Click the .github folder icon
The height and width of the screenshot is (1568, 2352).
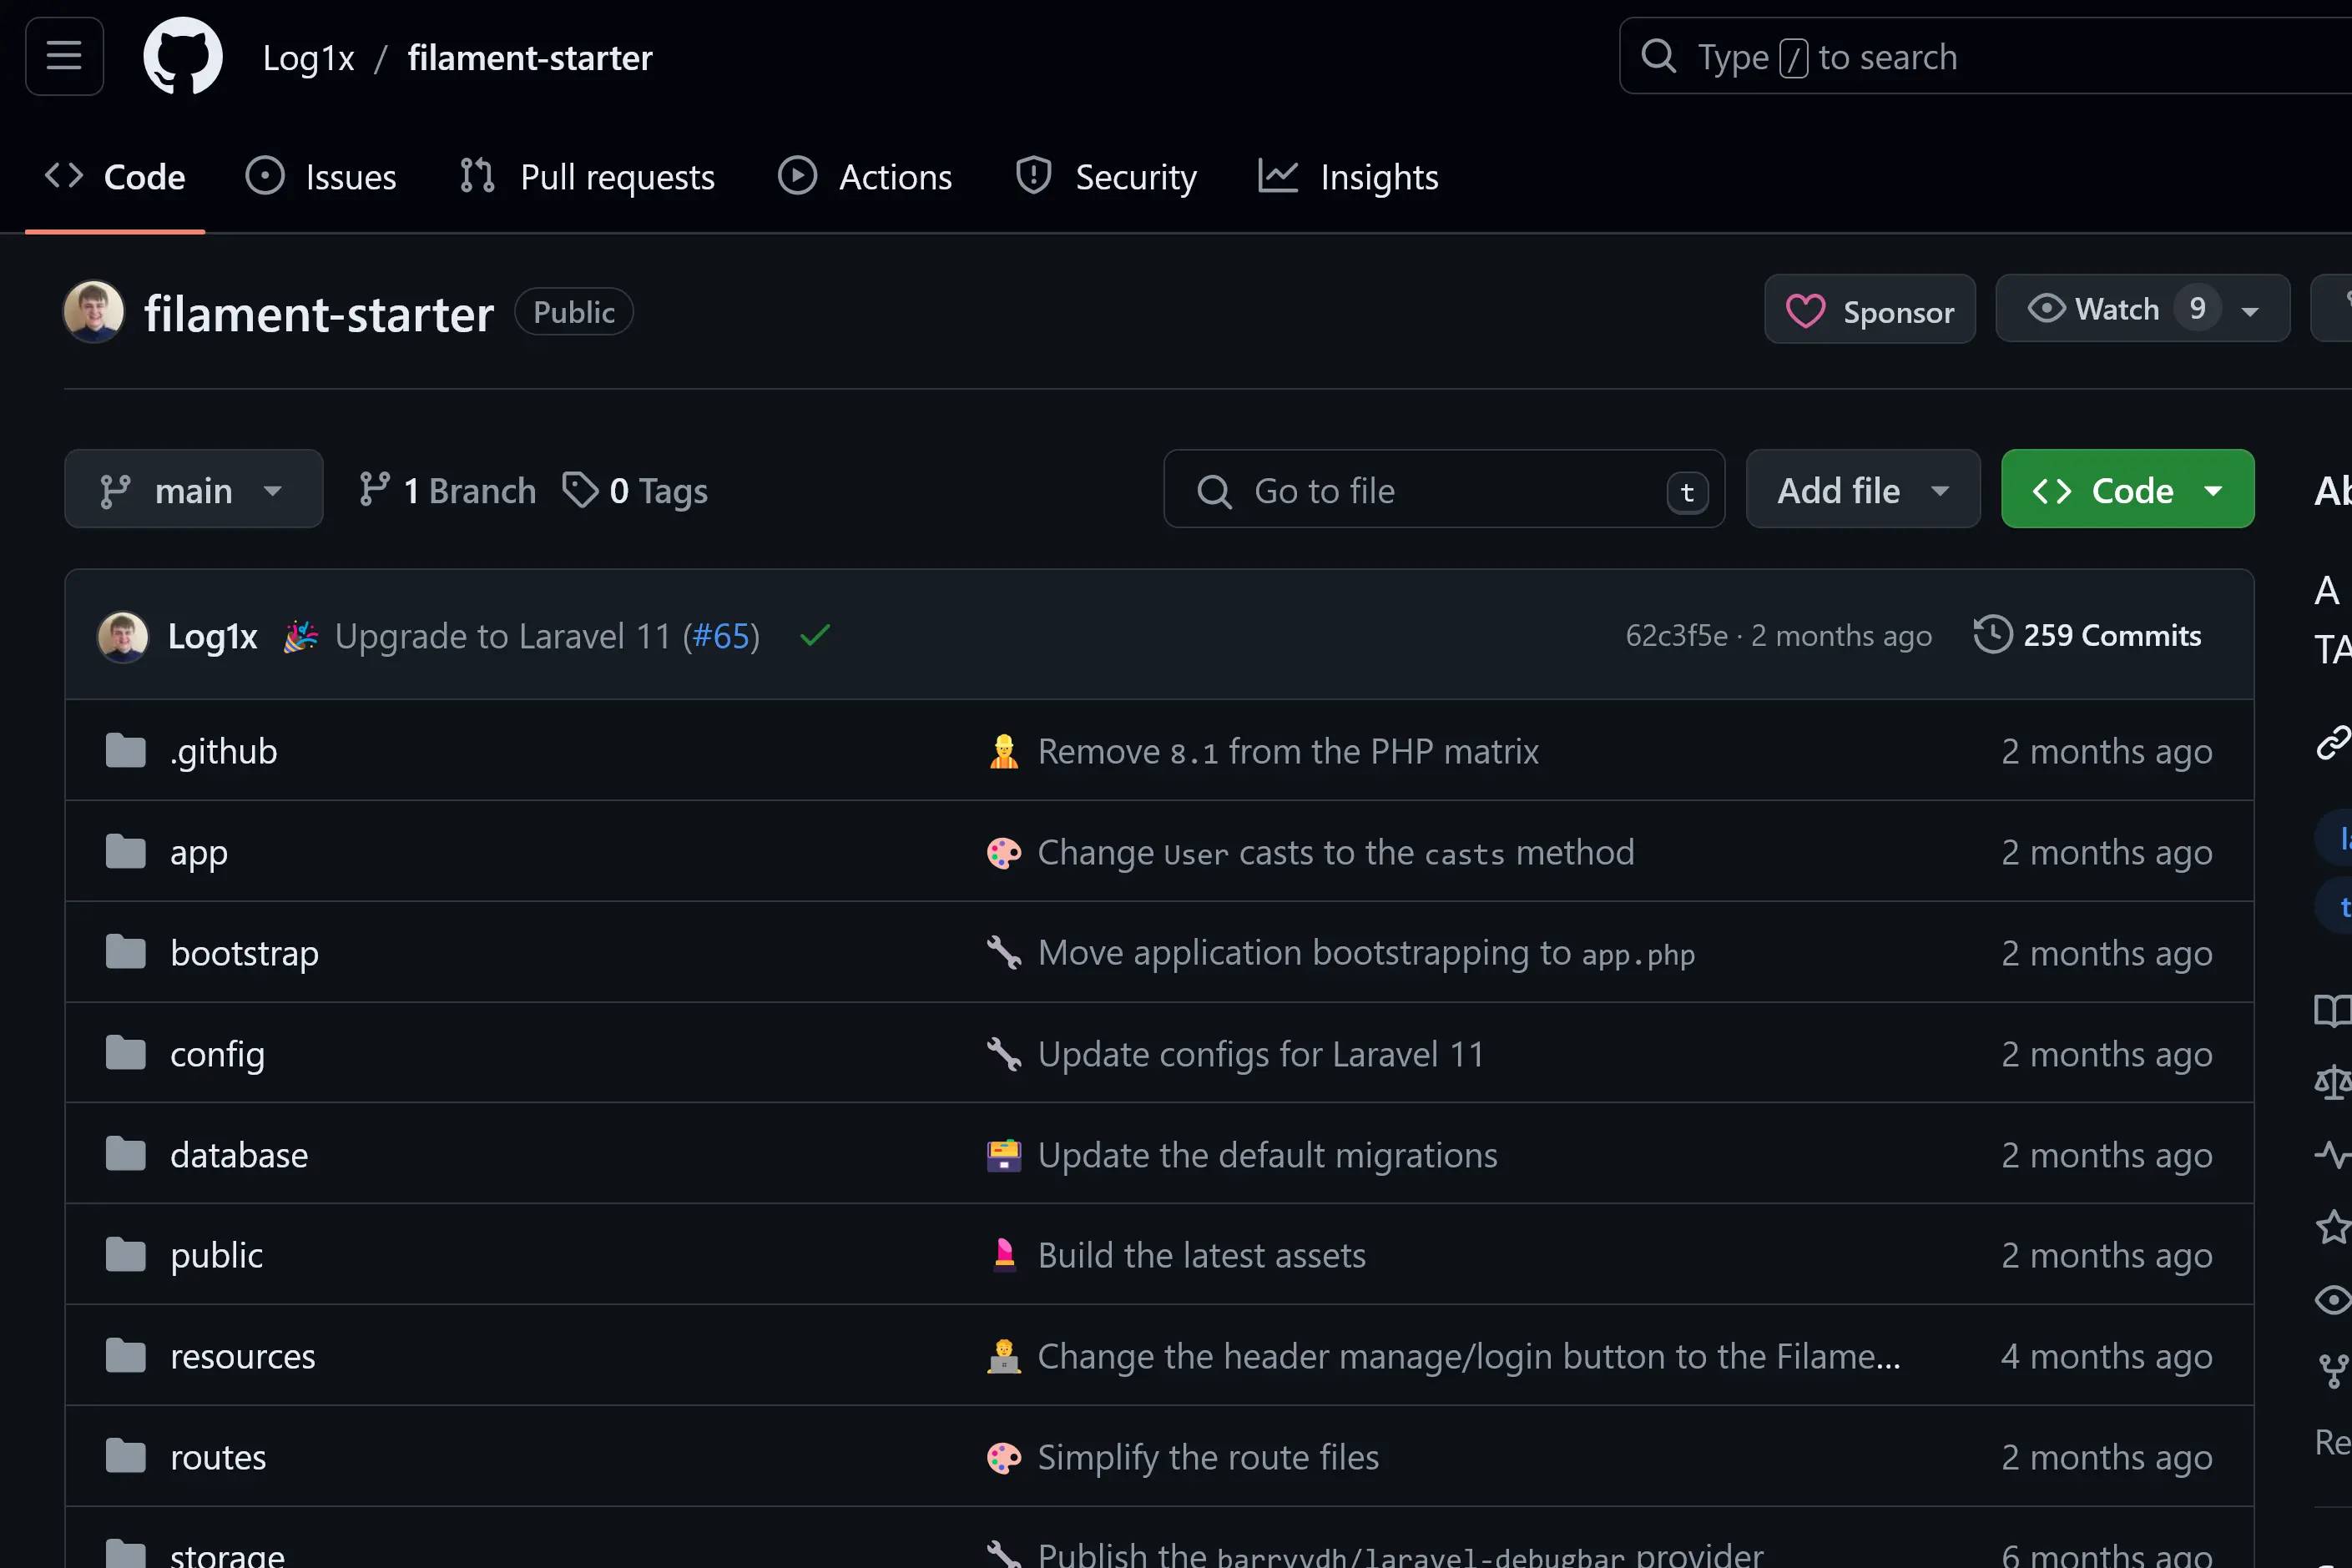coord(126,751)
